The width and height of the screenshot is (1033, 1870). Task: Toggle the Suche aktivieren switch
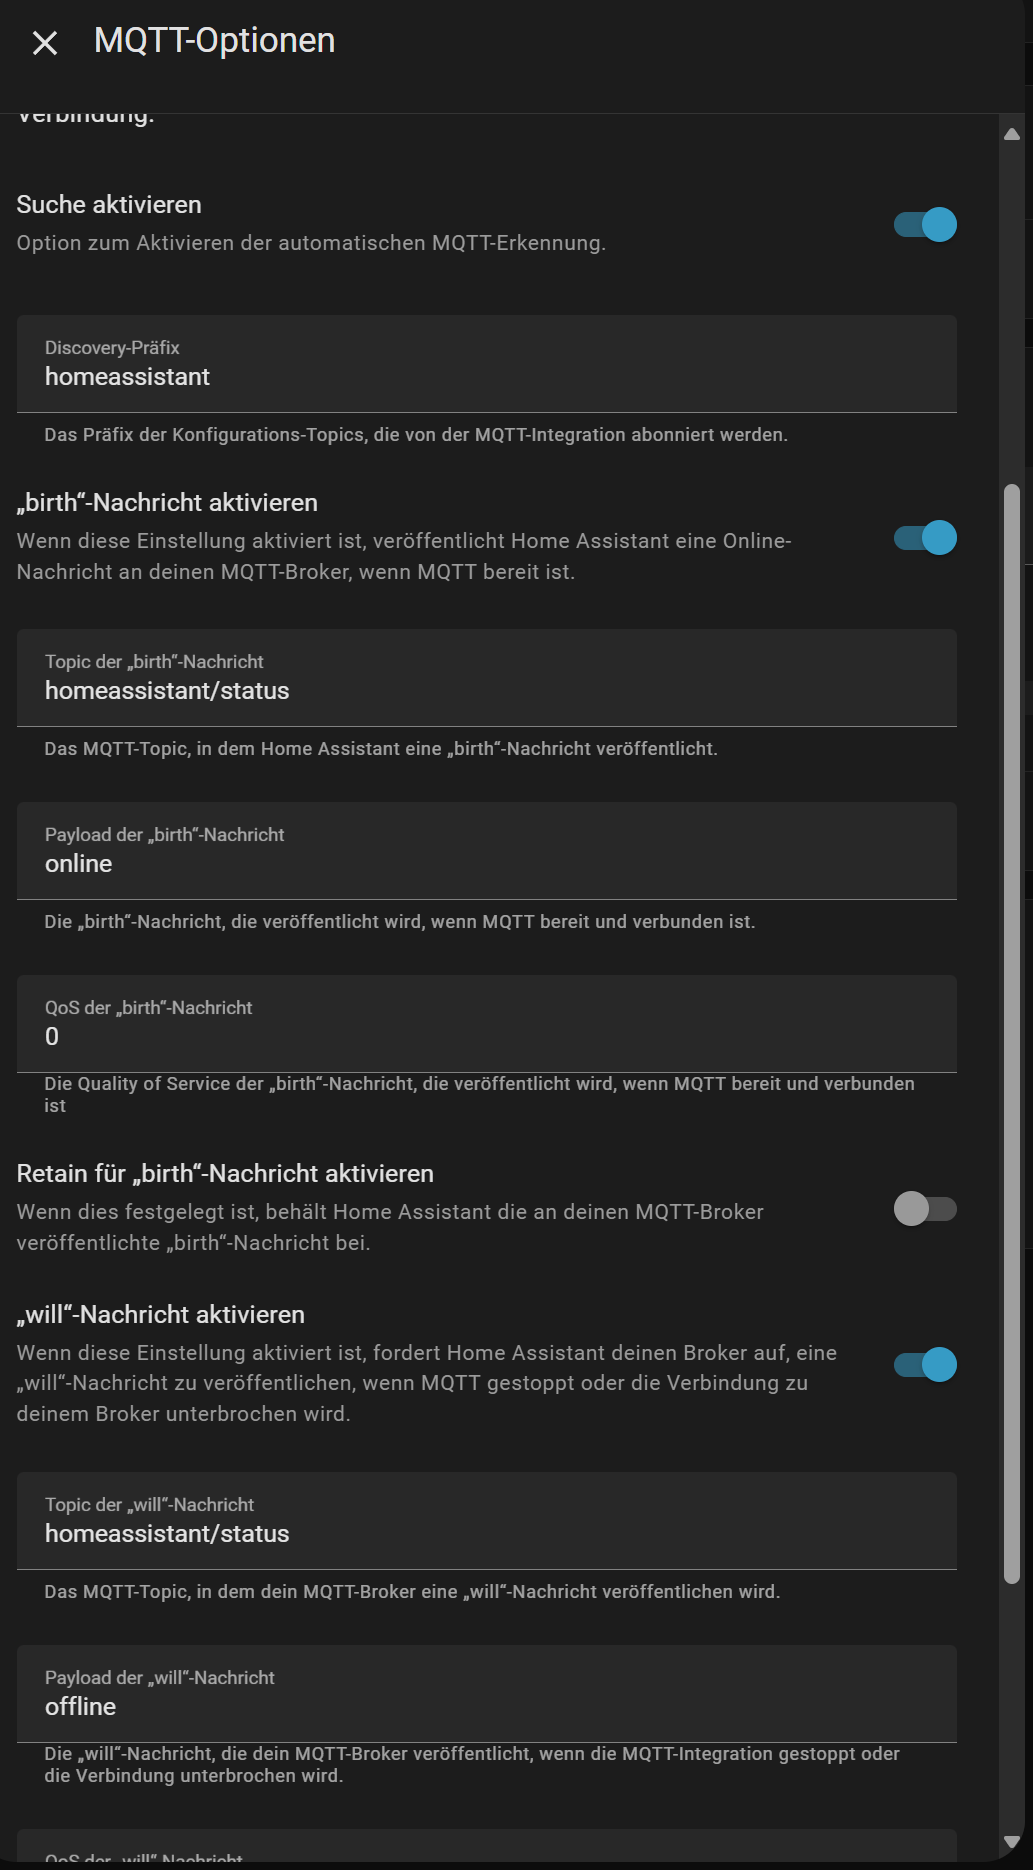925,225
